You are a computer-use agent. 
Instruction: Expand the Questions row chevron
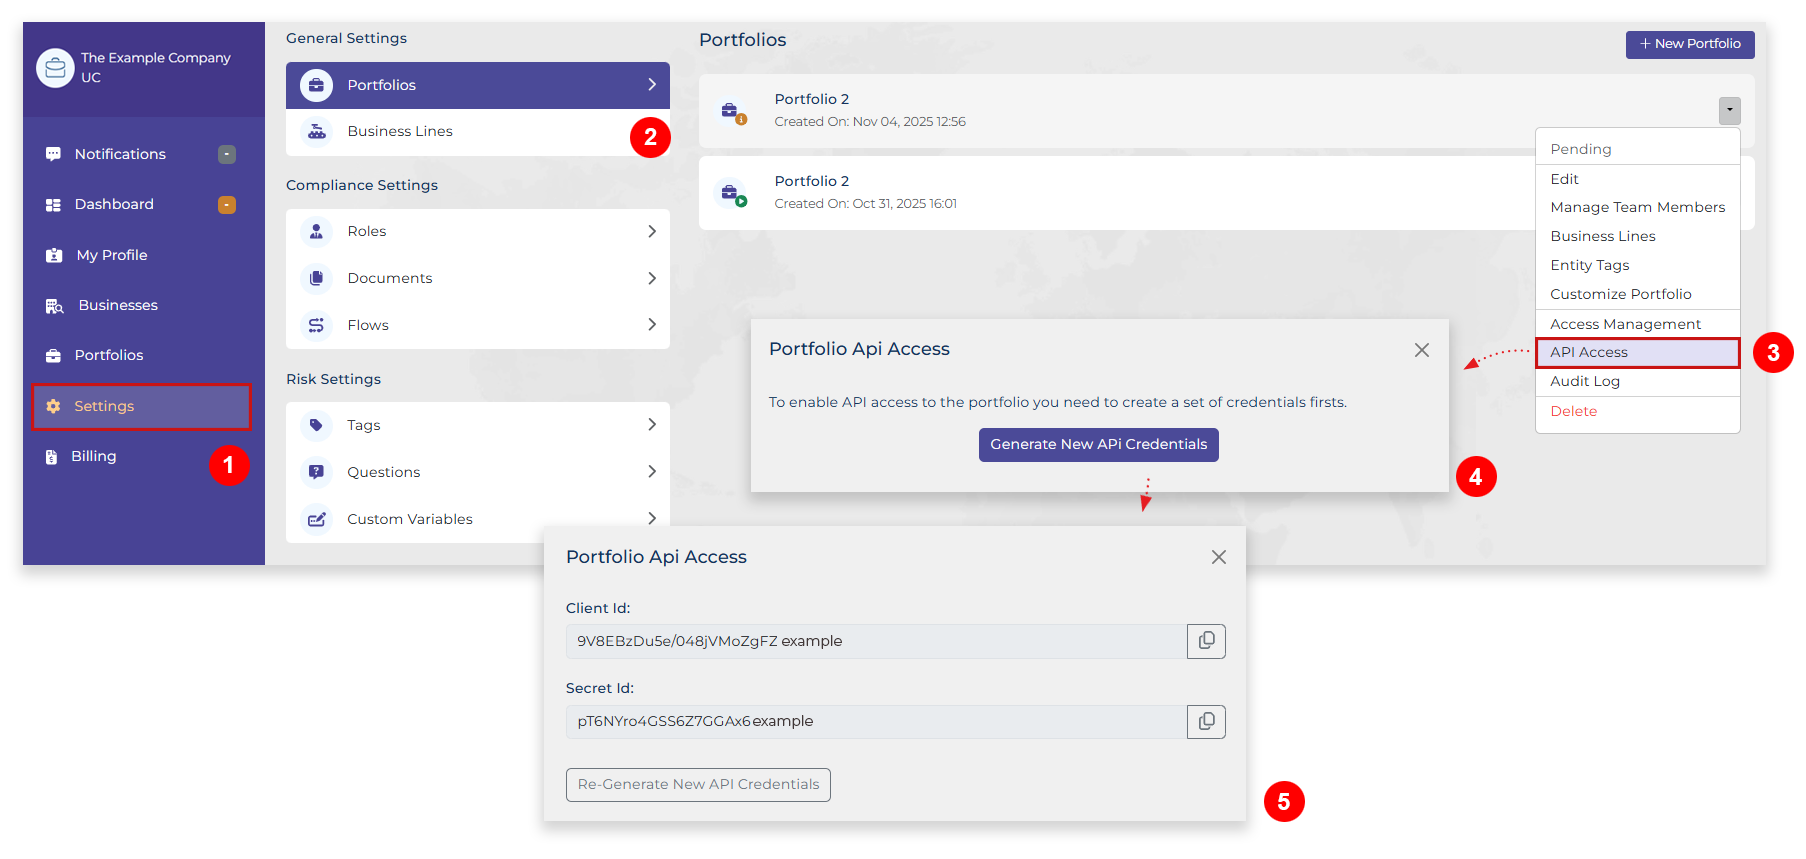pos(652,472)
